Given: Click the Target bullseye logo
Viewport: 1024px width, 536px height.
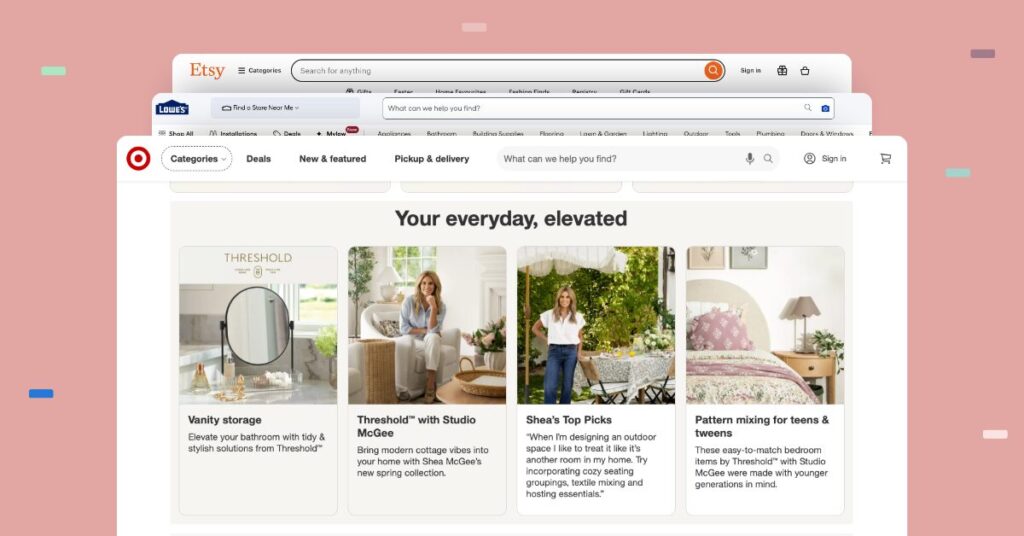Looking at the screenshot, I should point(138,159).
